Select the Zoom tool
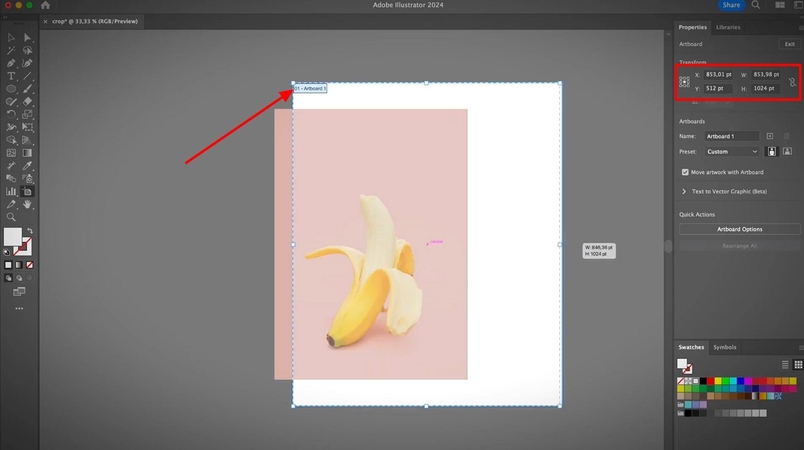This screenshot has height=450, width=804. [11, 217]
